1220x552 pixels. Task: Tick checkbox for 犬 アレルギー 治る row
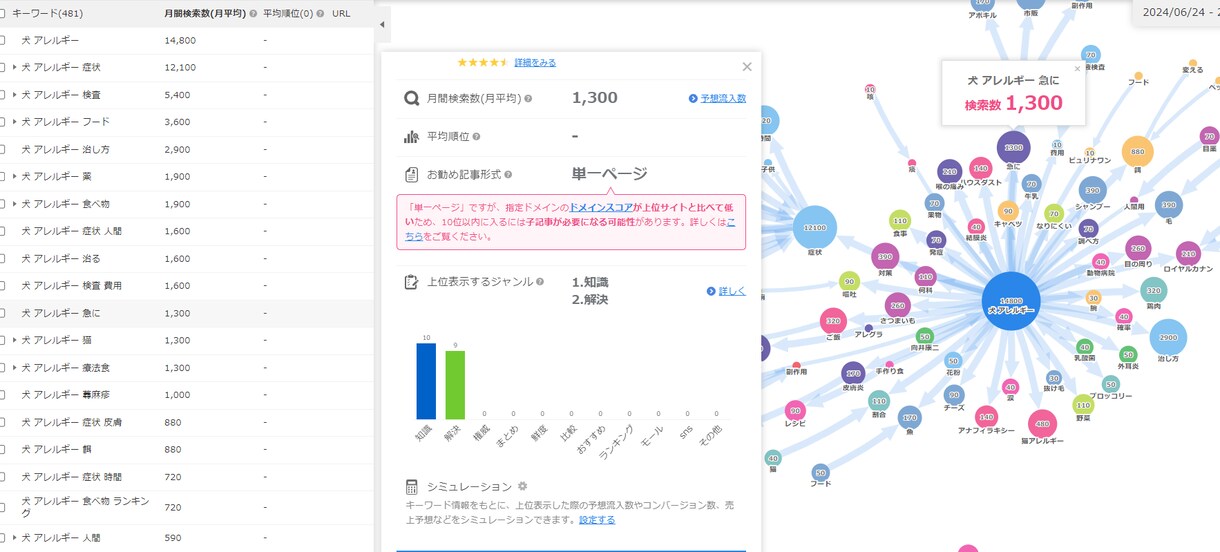point(3,258)
